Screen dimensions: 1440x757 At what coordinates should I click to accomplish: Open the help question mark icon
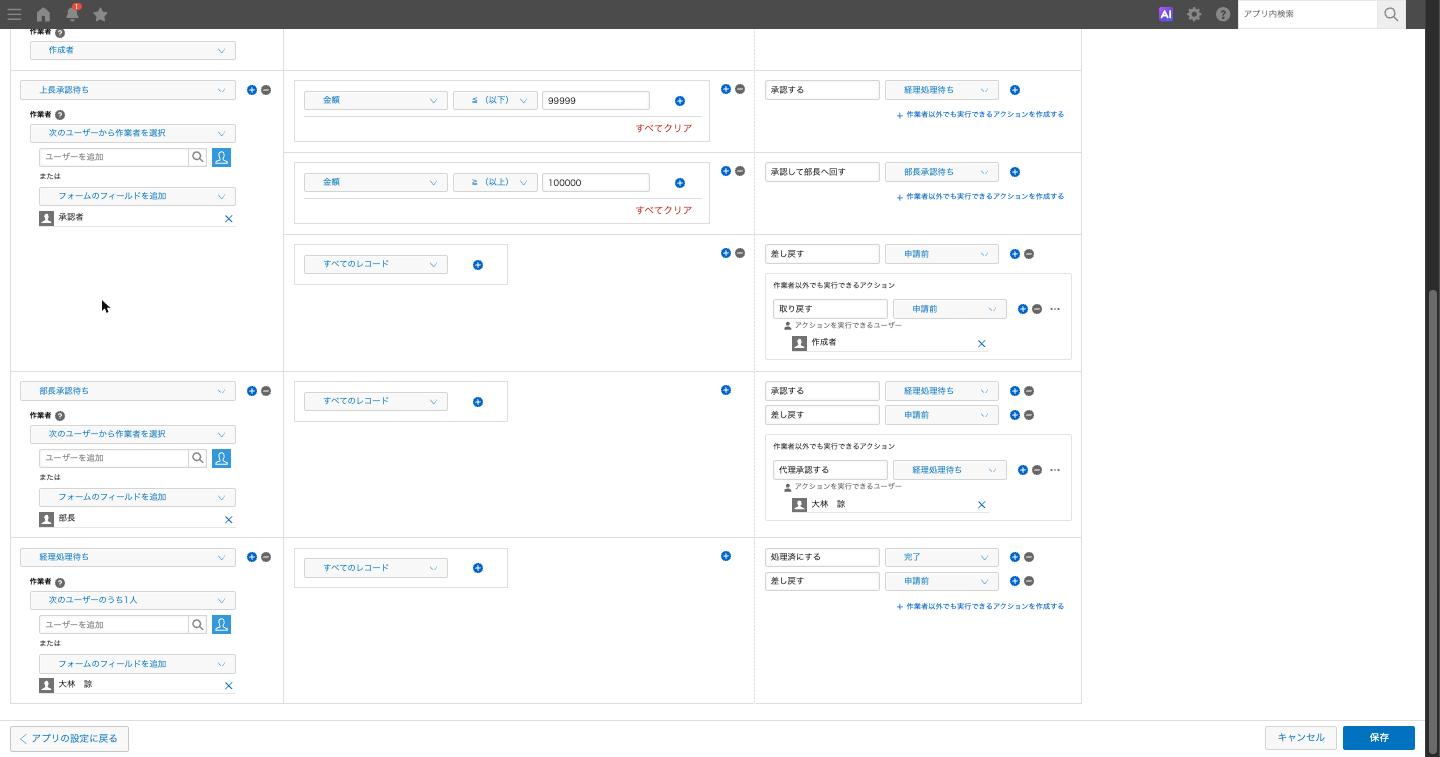tap(1223, 14)
